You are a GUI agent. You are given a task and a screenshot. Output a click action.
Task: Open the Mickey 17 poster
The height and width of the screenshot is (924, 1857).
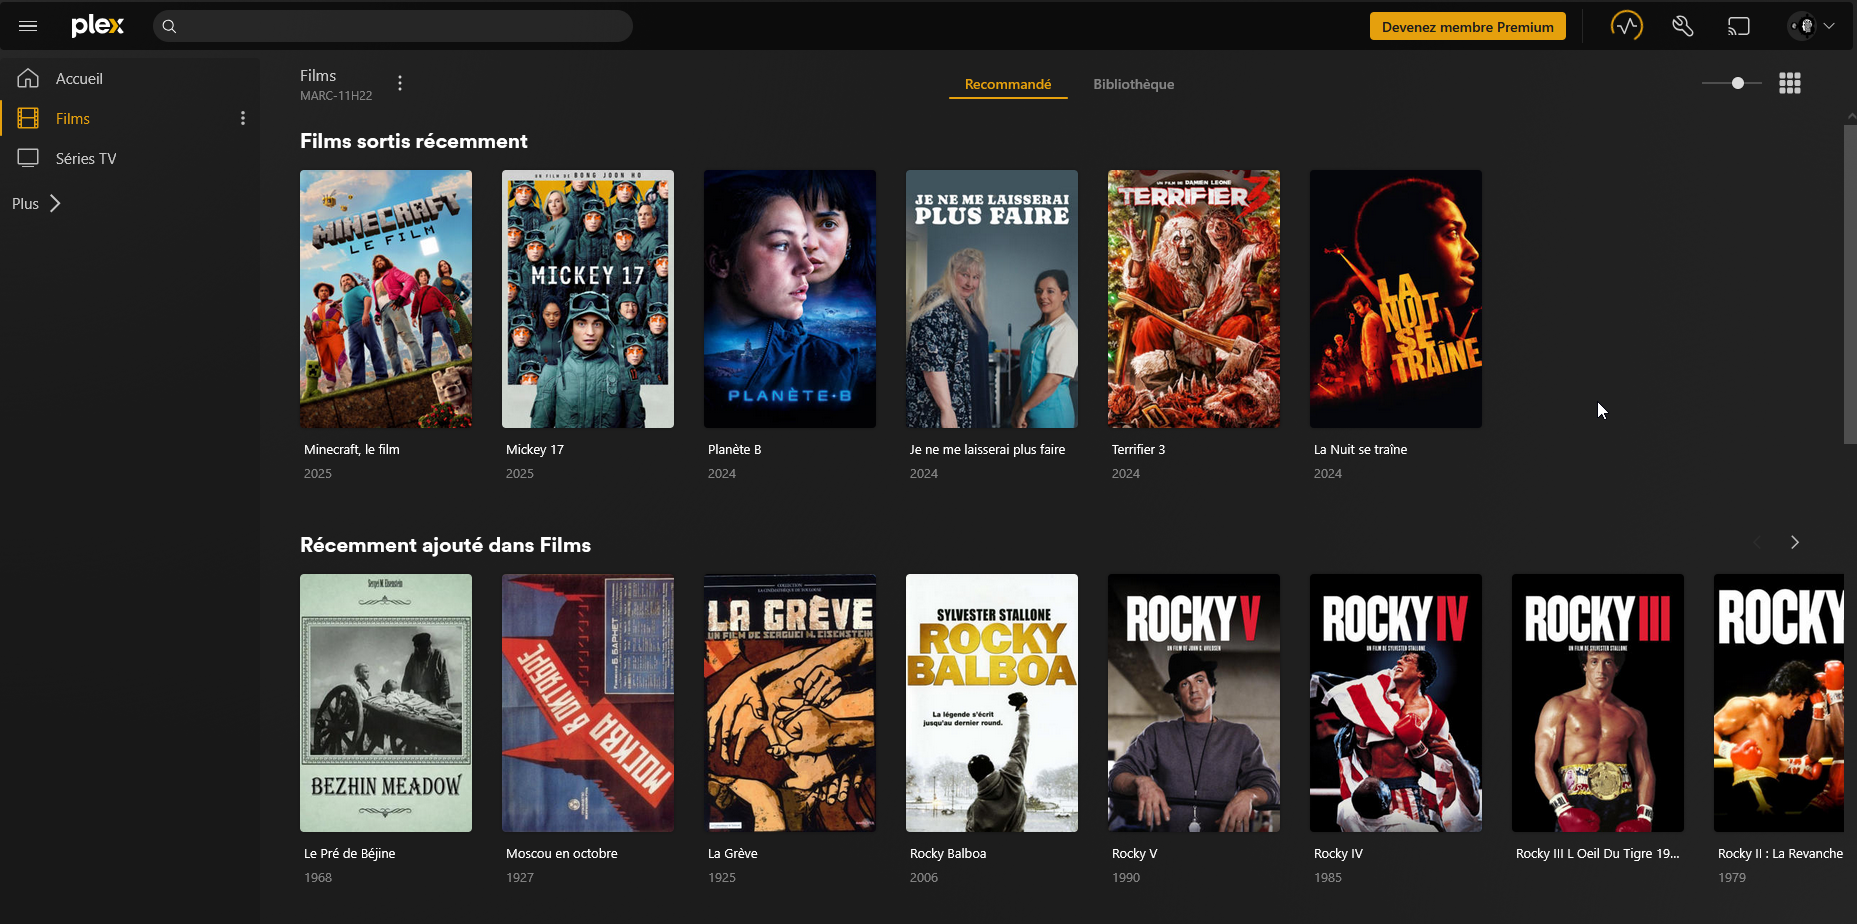point(588,299)
